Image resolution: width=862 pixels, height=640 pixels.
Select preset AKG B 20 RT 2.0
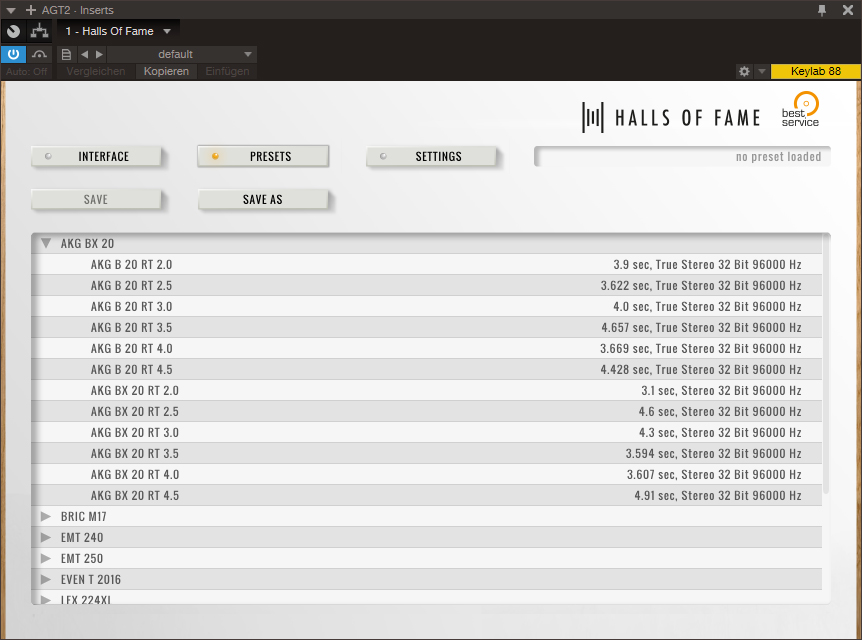tap(427, 264)
